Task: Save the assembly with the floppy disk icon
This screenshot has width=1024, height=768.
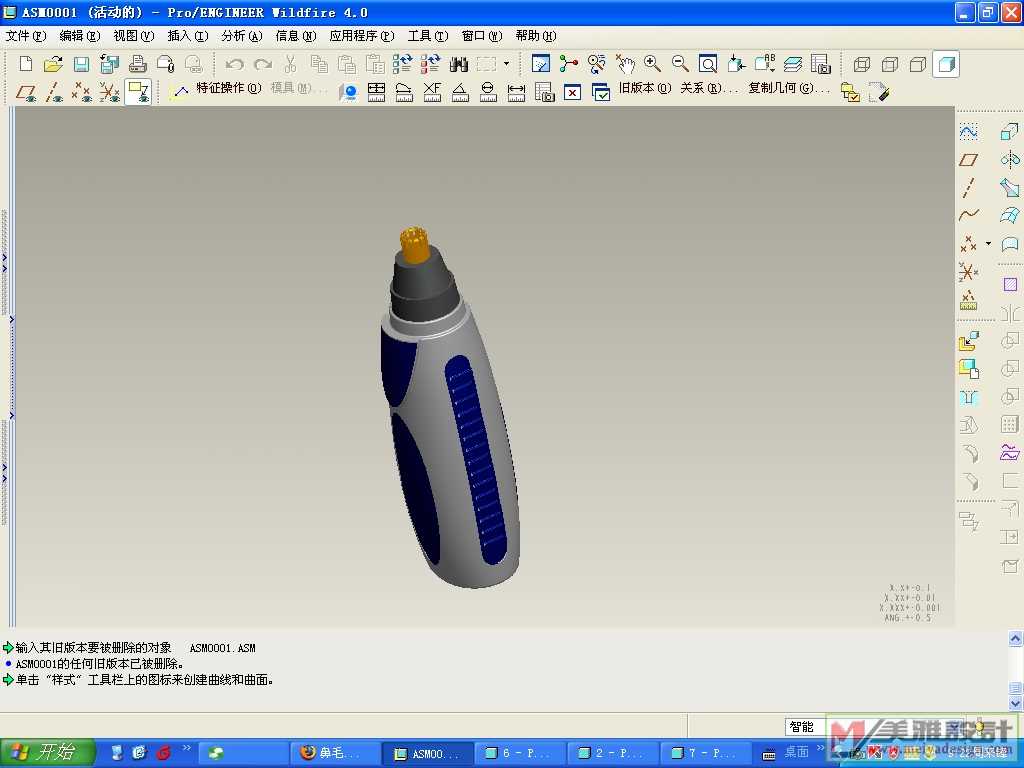Action: click(x=81, y=64)
